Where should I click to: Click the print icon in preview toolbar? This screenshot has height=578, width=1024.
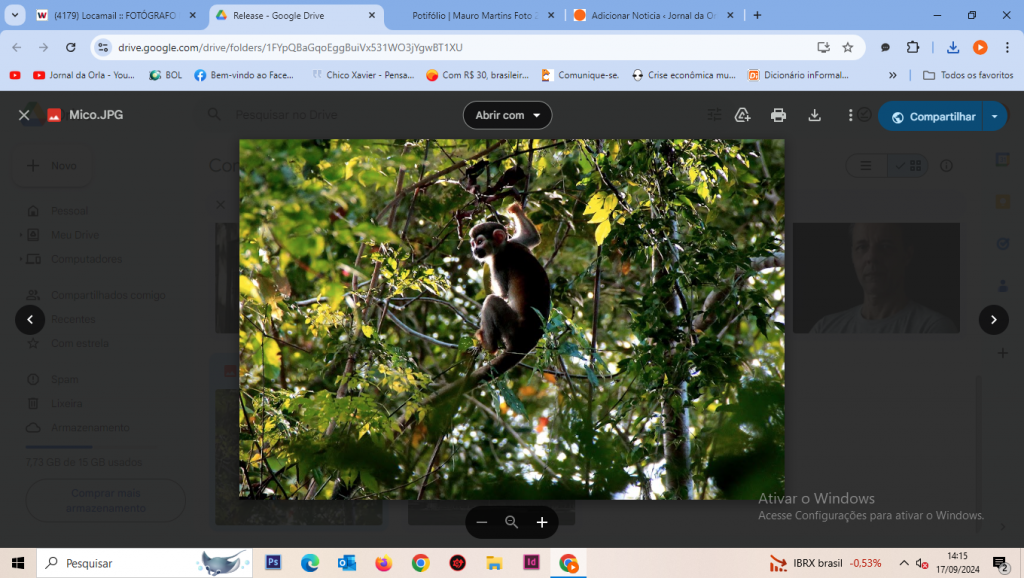point(778,116)
